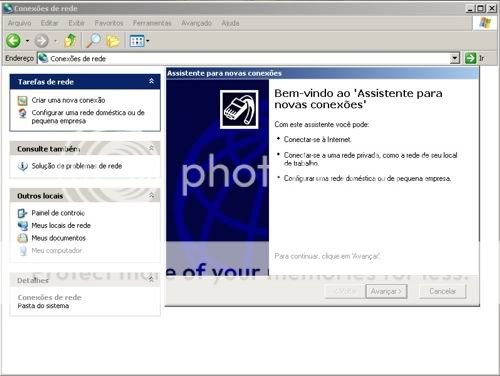This screenshot has width=500, height=376.
Task: Open the Search magnifier tool
Action: click(x=93, y=41)
